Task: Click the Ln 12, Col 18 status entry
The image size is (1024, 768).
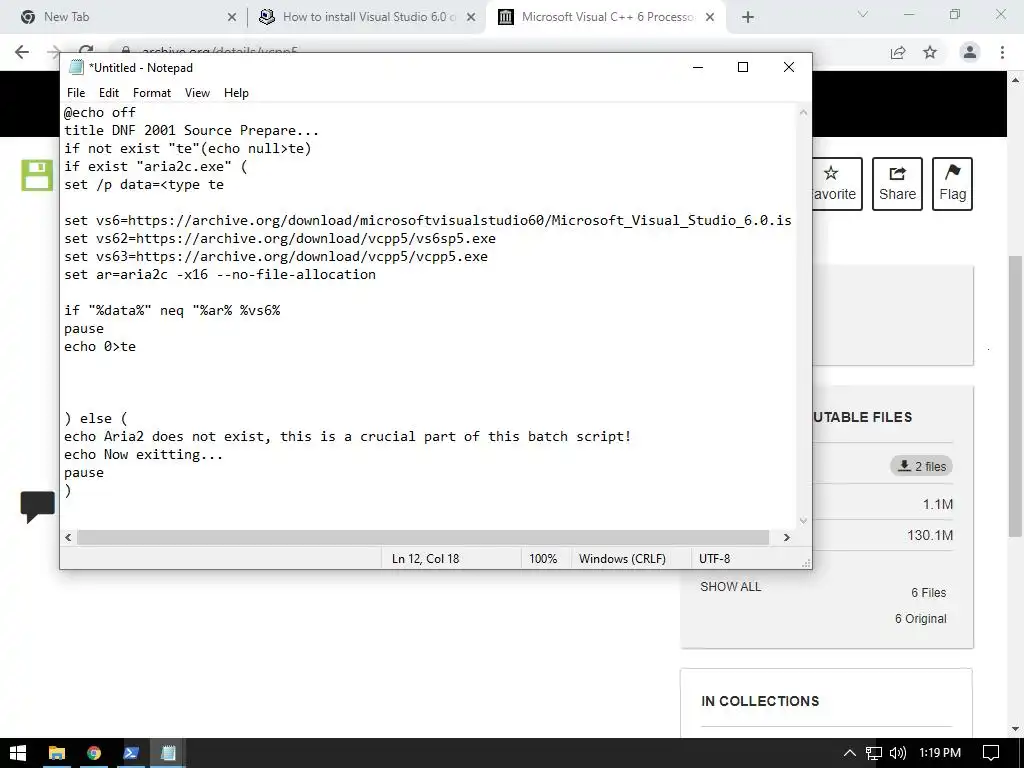Action: click(x=425, y=559)
